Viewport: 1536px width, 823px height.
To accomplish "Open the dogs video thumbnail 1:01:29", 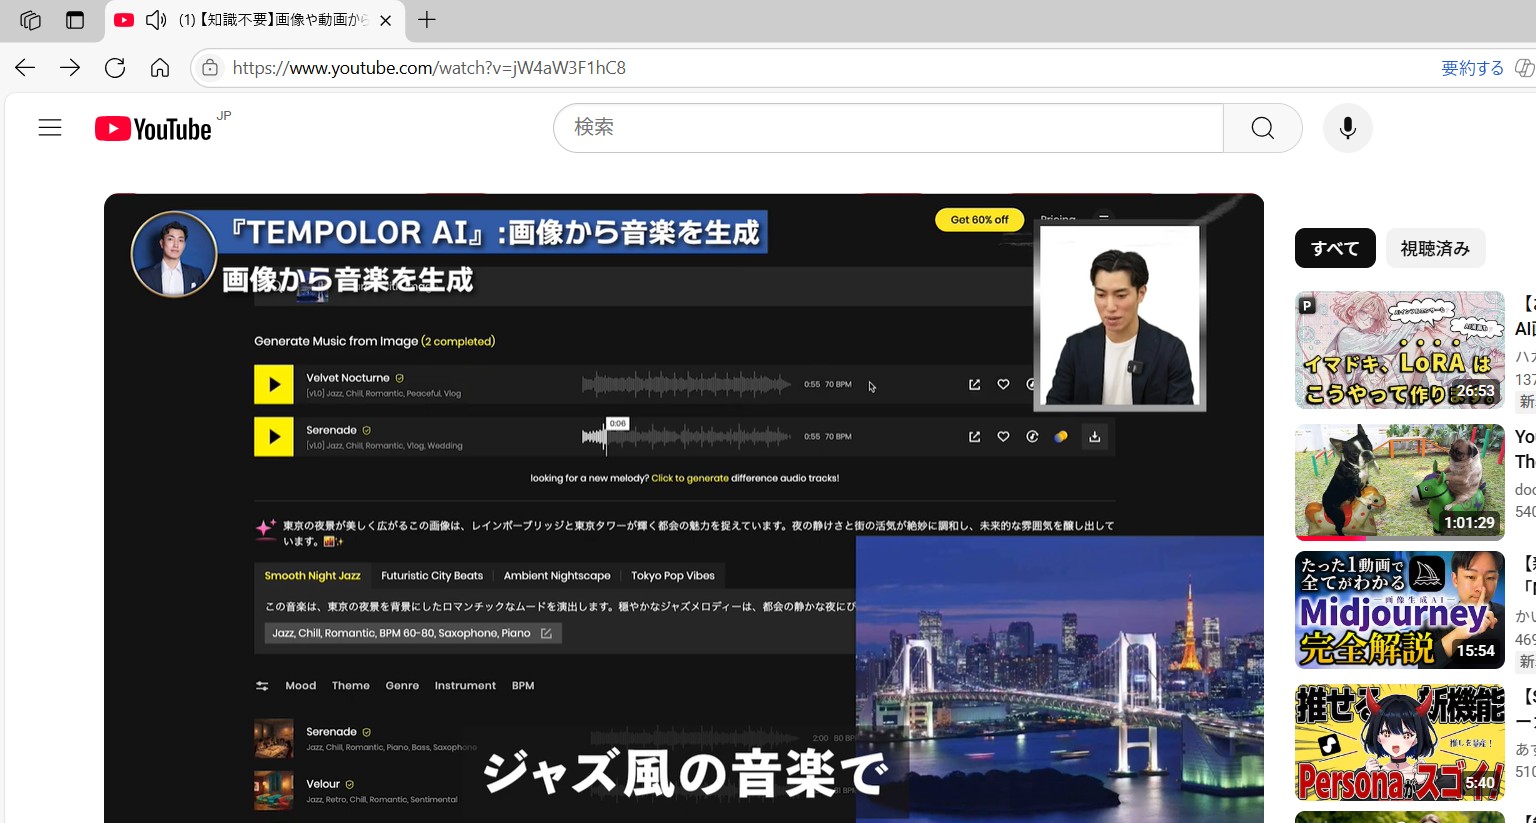I will (x=1400, y=482).
